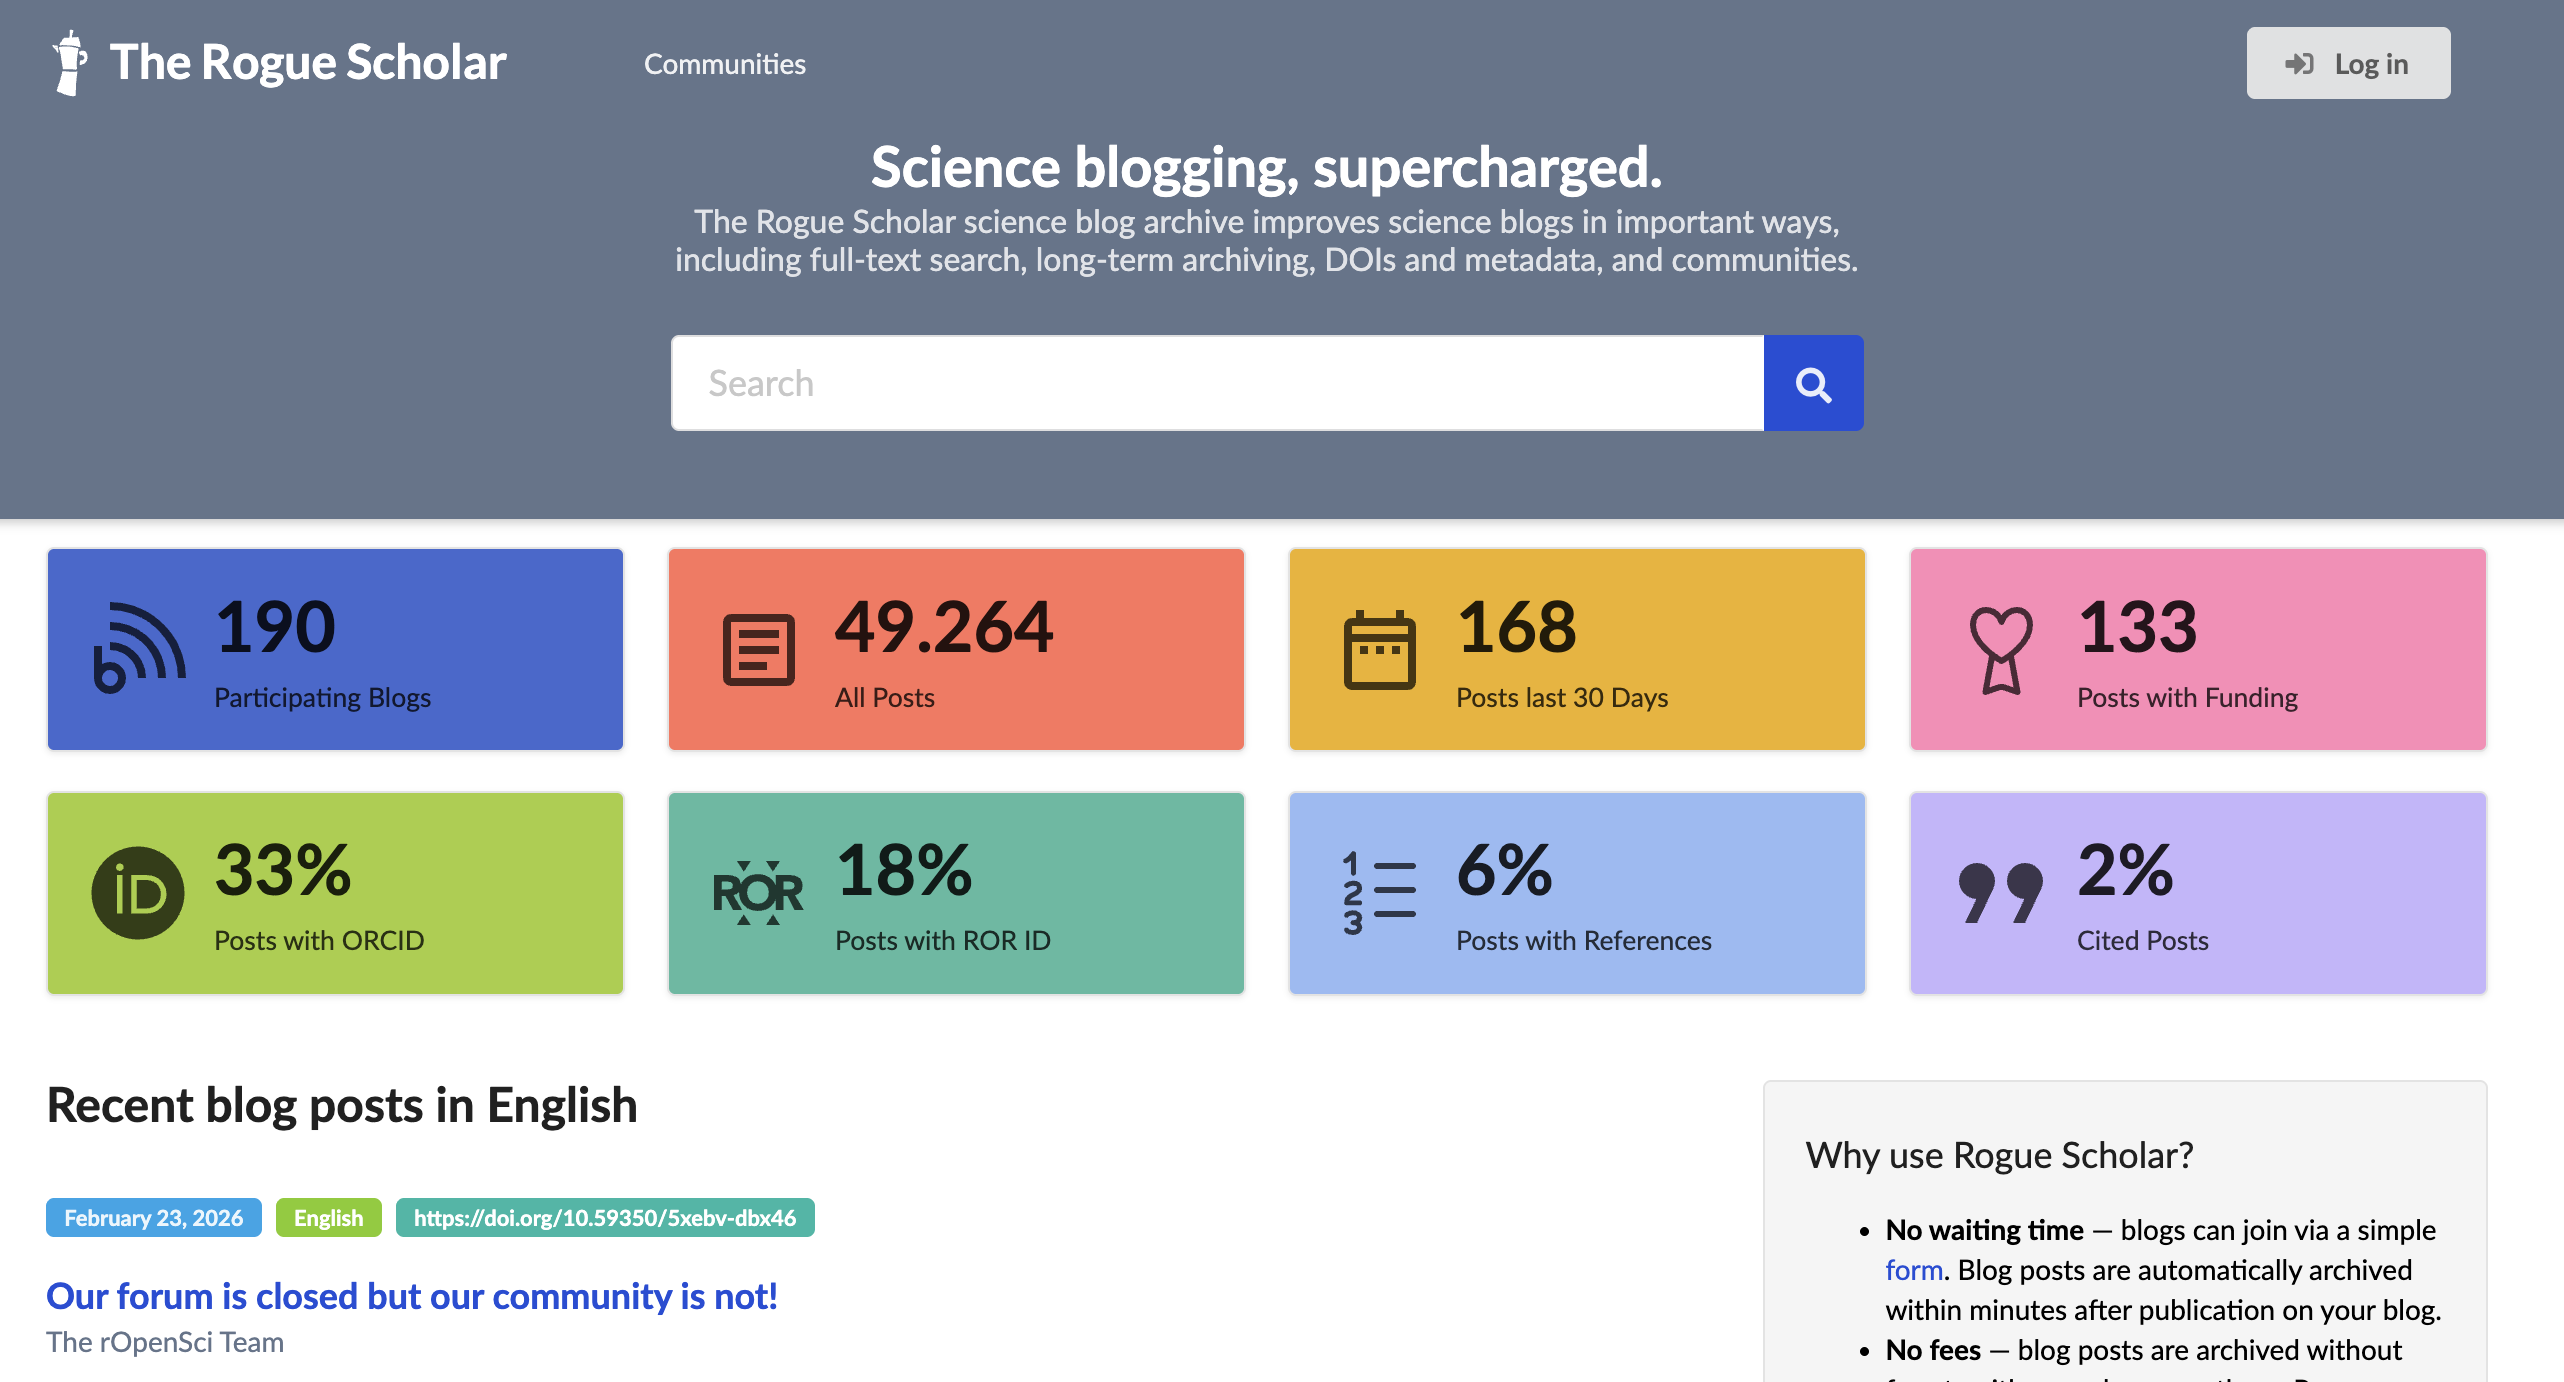This screenshot has width=2564, height=1382.
Task: Click the 49.264 All Posts statistic card
Action: coord(956,650)
